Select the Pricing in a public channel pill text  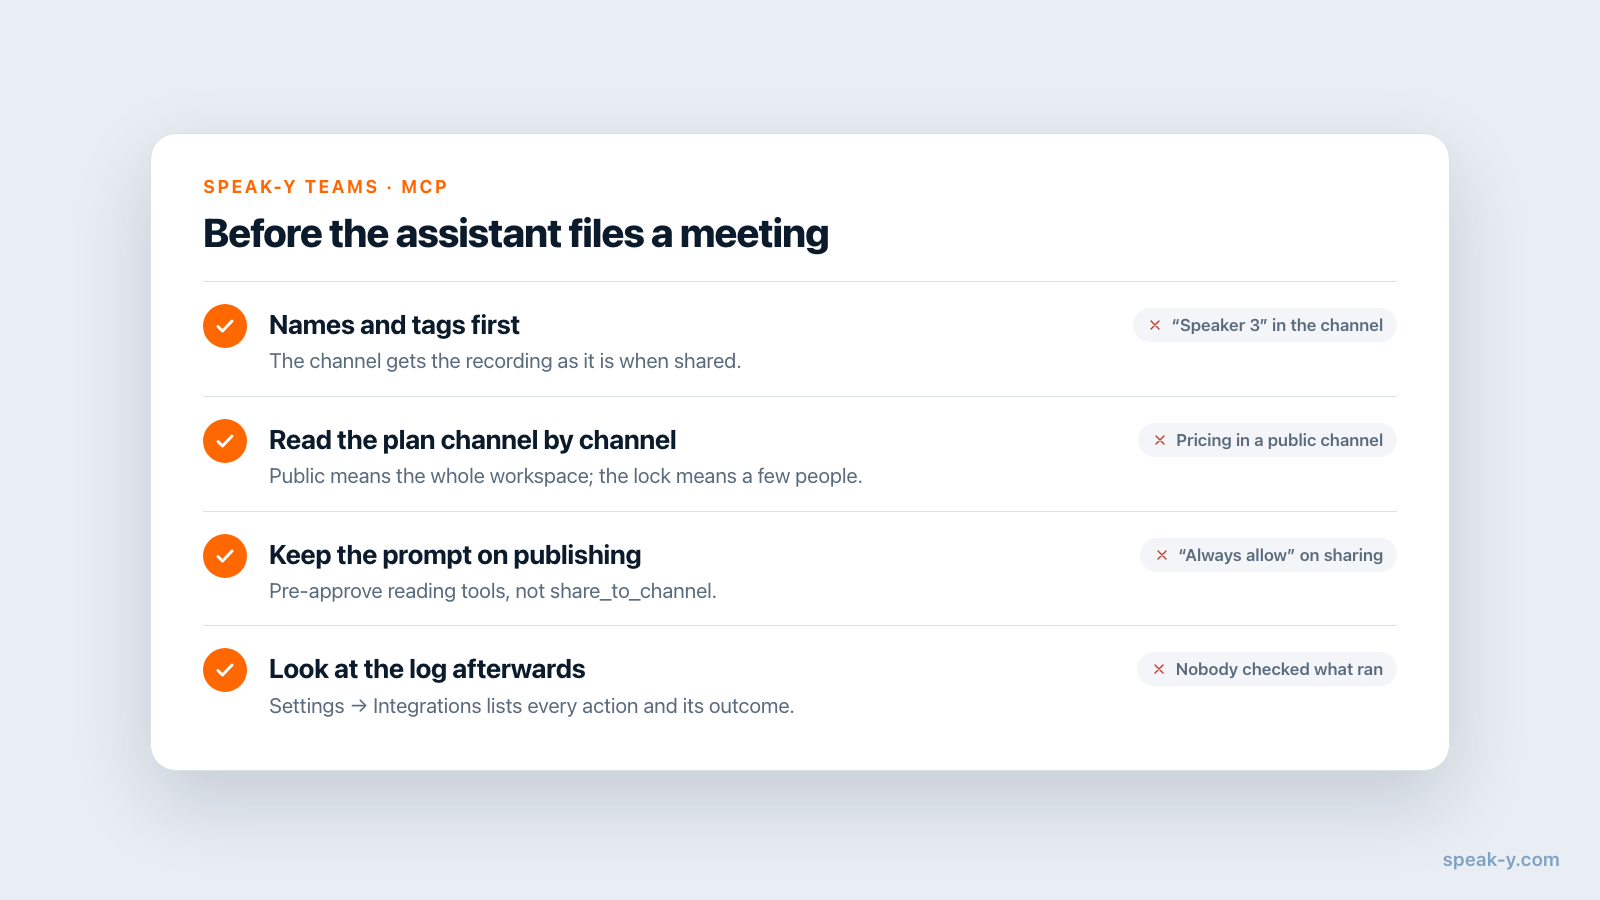pos(1279,440)
